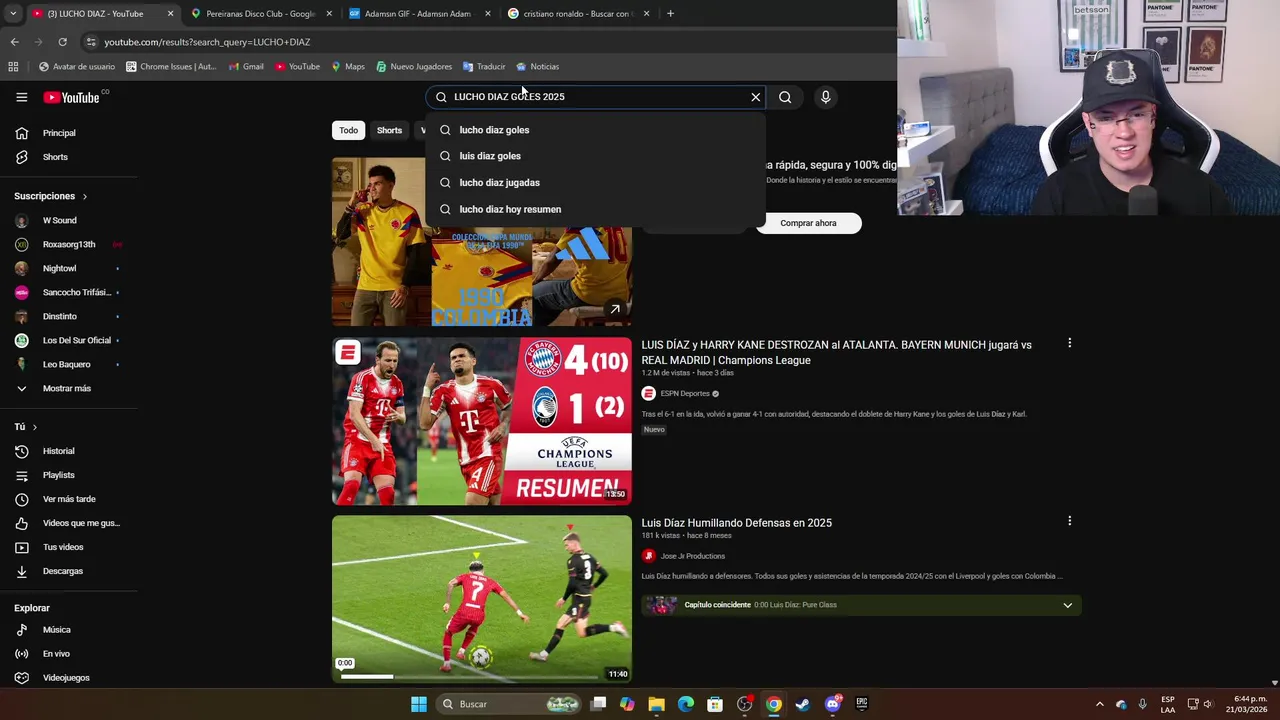Open Gmail bookmark
Viewport: 1280px width, 720px height.
click(246, 67)
